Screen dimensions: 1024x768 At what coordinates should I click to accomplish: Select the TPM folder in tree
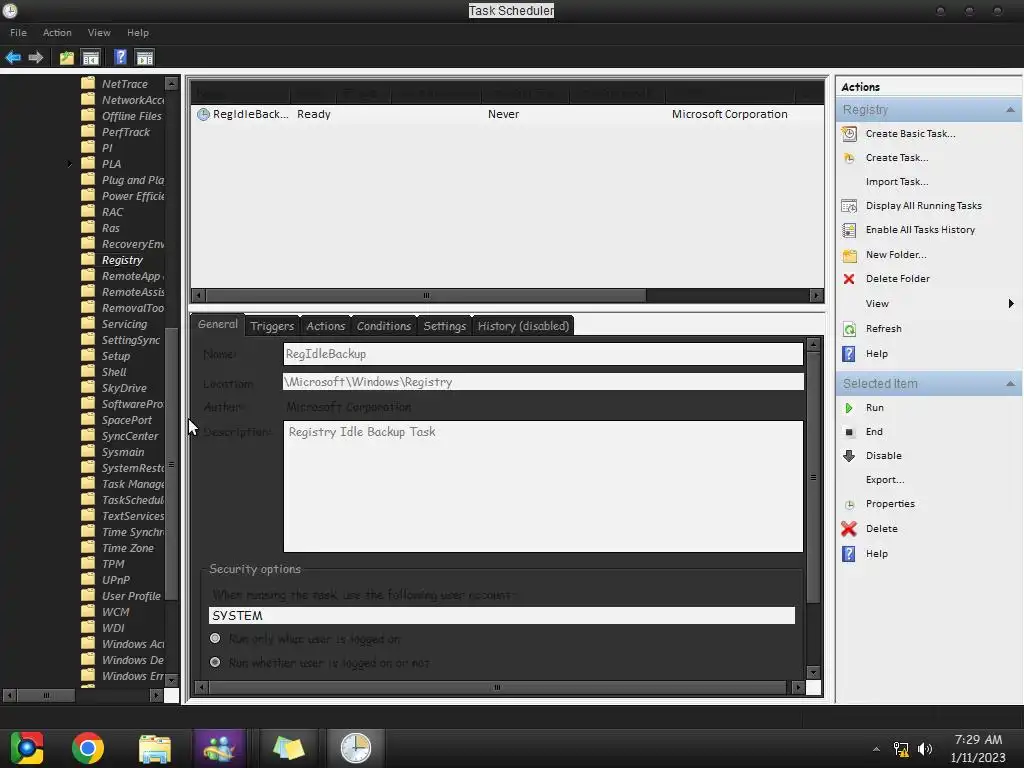(113, 564)
